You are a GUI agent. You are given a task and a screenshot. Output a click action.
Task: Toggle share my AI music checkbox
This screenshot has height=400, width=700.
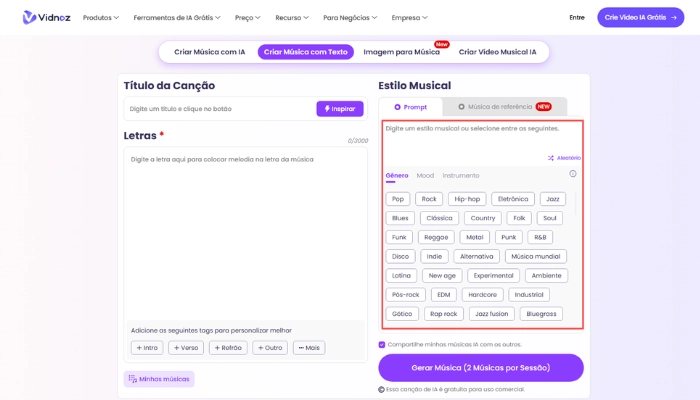(382, 344)
